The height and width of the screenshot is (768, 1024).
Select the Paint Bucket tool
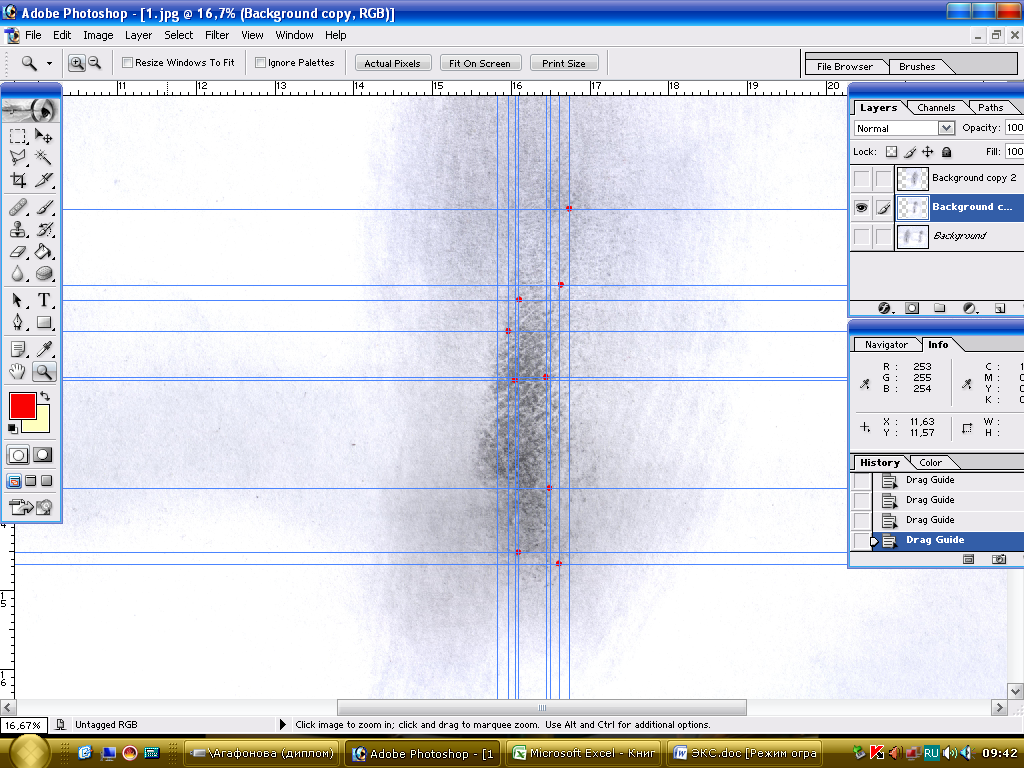[x=44, y=252]
